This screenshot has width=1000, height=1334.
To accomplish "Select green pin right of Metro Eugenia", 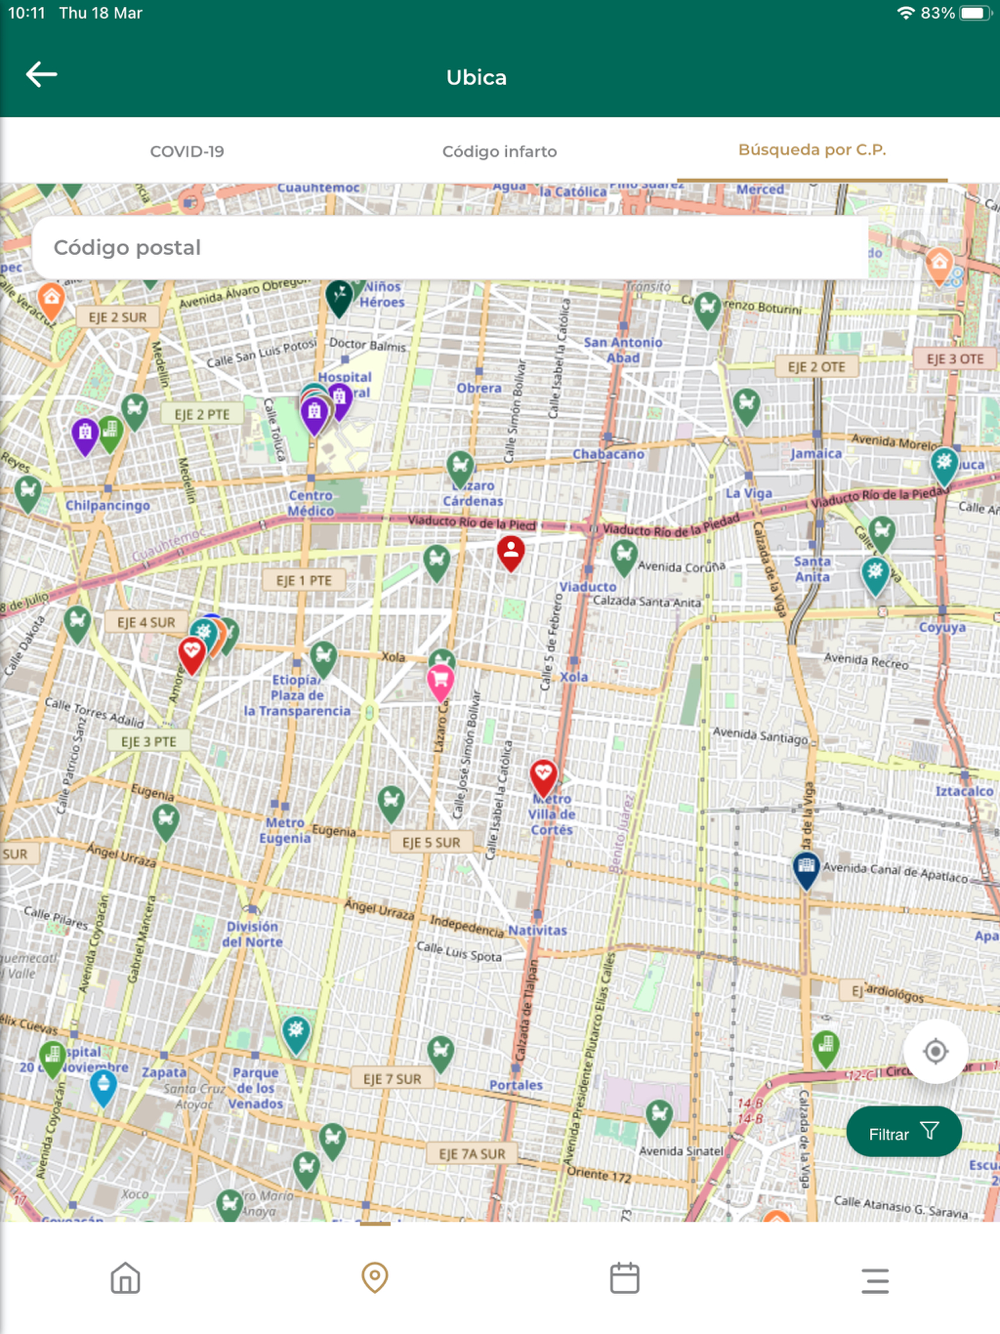I will click(x=391, y=804).
